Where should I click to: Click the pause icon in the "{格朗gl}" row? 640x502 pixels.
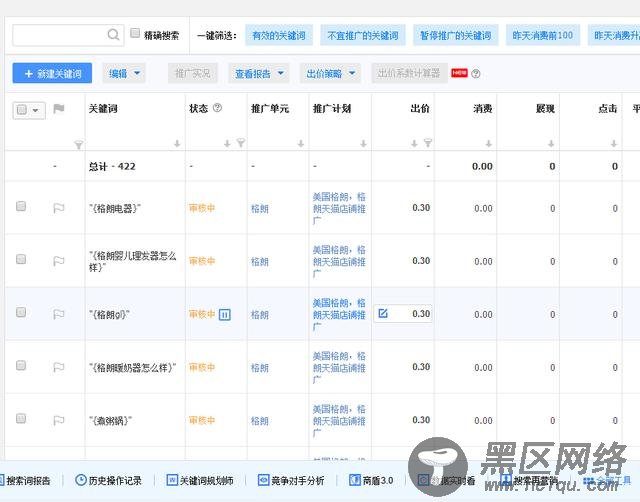(225, 315)
